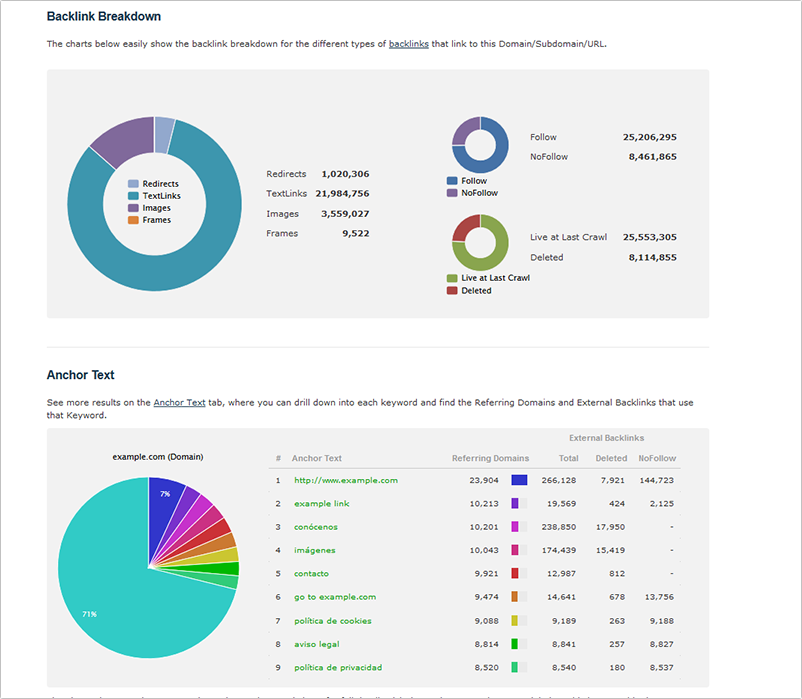Click total backlinks value 238,850

[x=559, y=527]
